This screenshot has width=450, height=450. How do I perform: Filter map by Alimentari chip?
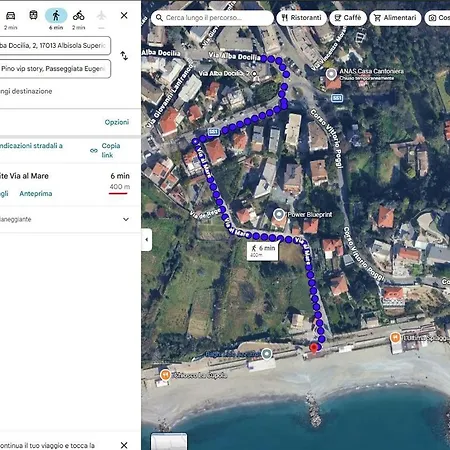coord(395,18)
